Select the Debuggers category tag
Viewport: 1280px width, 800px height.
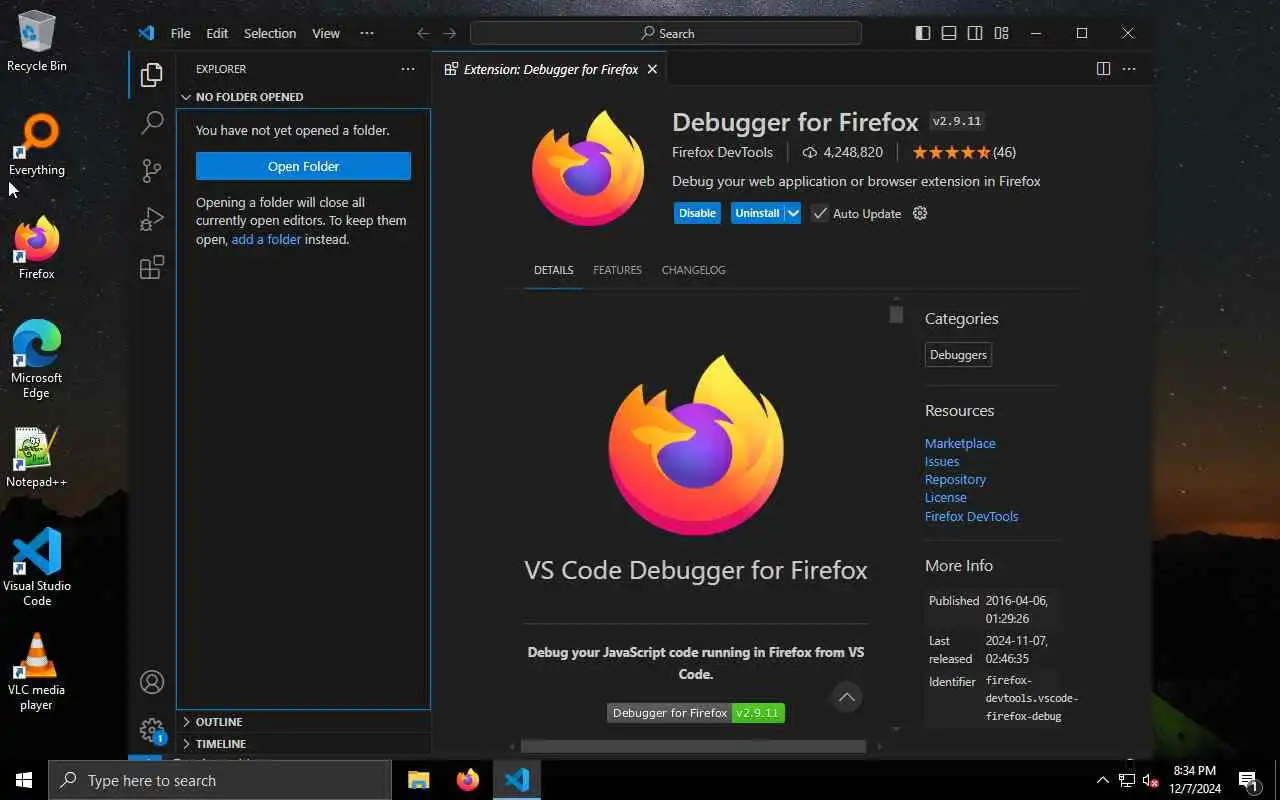click(958, 355)
